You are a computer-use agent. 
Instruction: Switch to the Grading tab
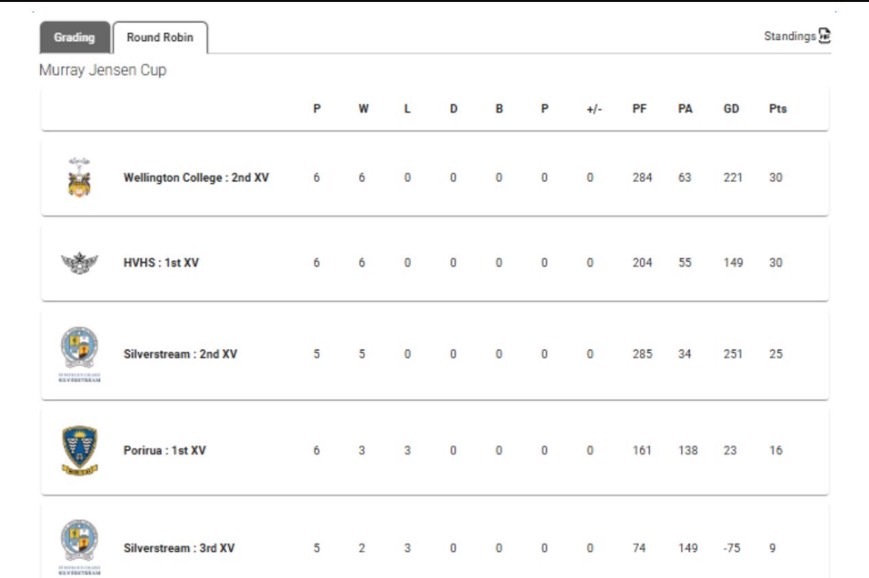click(75, 37)
